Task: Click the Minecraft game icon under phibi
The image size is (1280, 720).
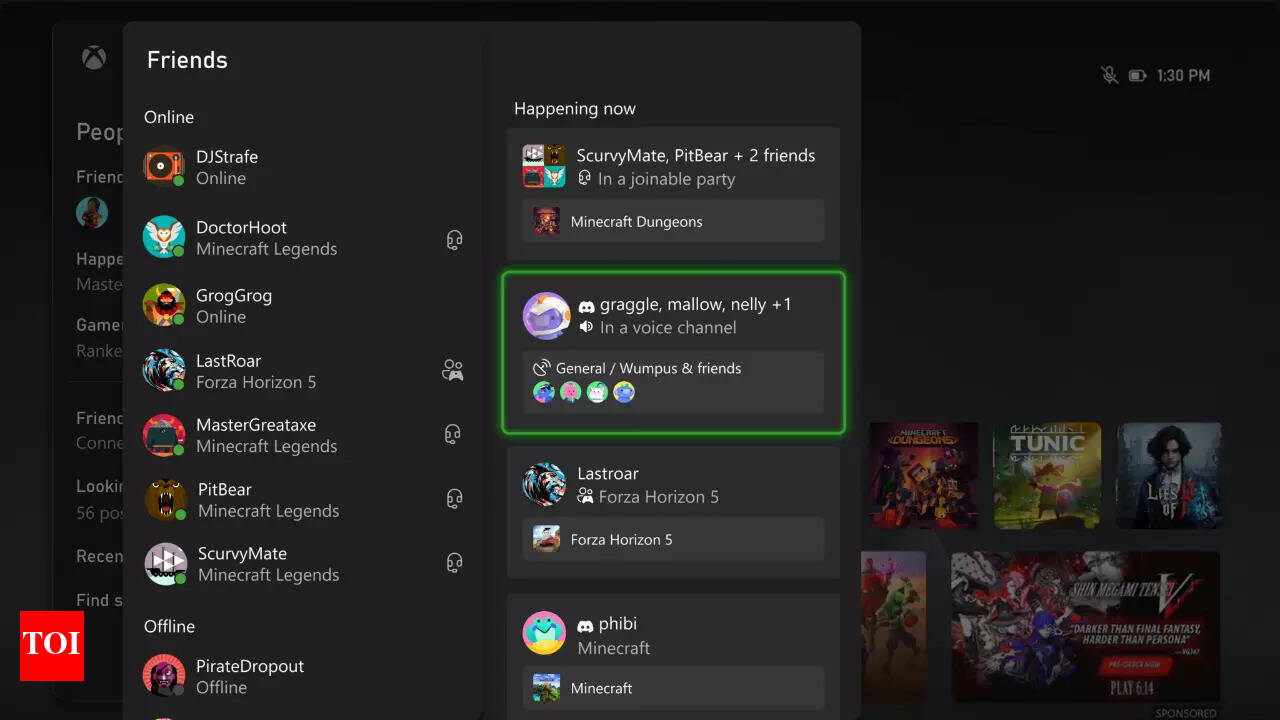Action: (x=546, y=688)
